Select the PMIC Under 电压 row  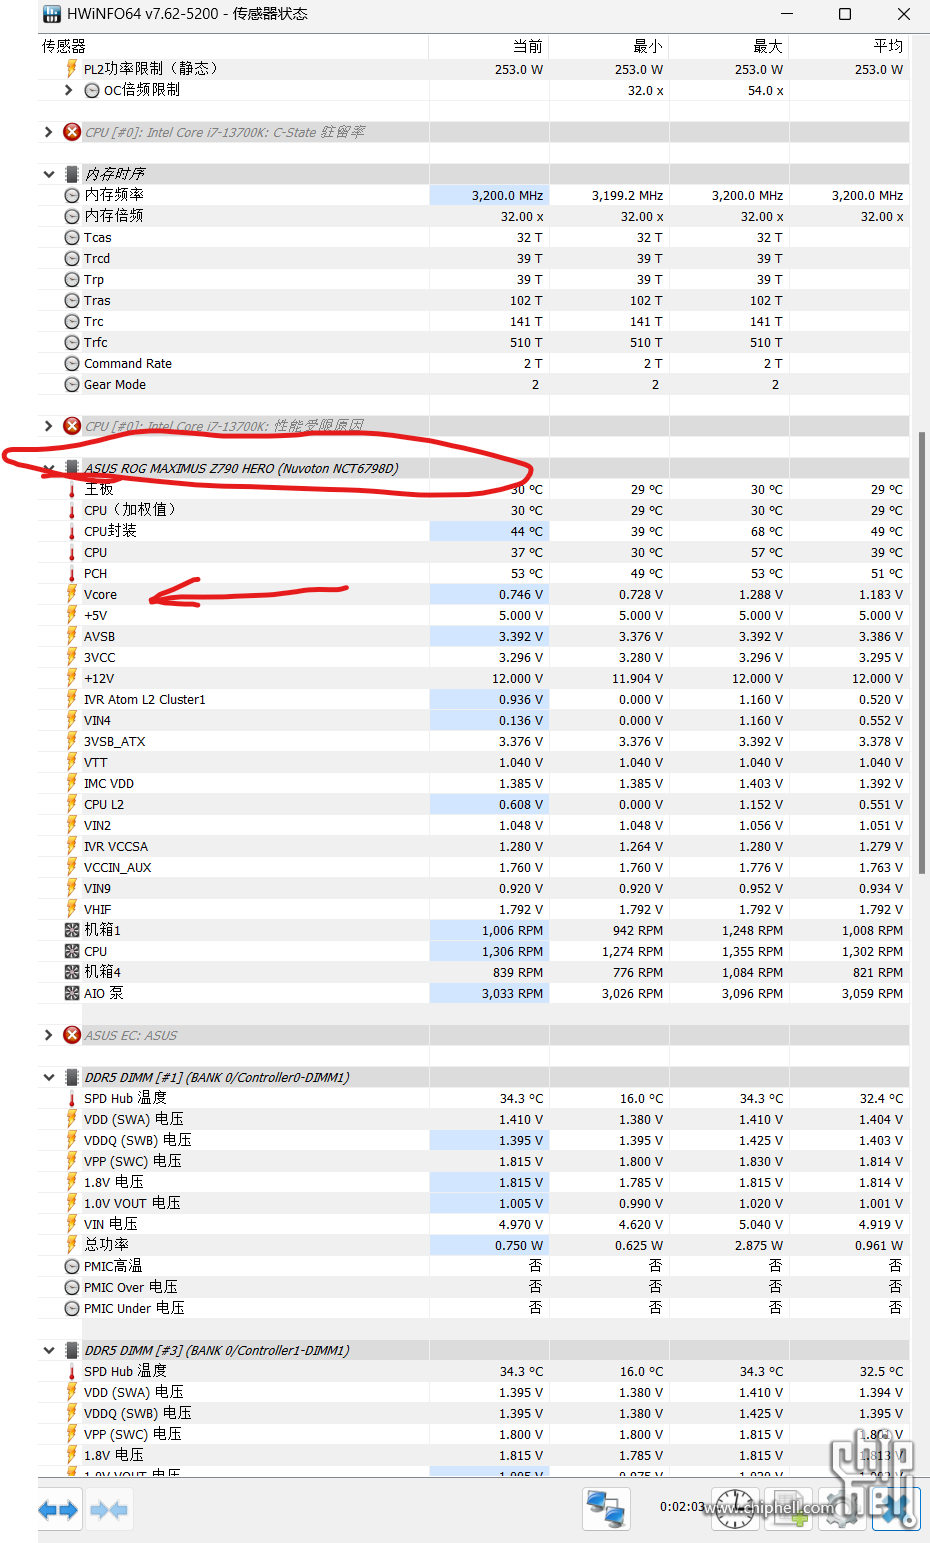tap(473, 1308)
